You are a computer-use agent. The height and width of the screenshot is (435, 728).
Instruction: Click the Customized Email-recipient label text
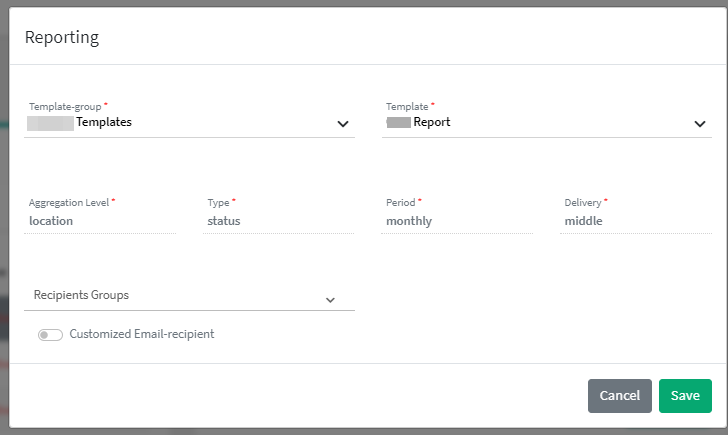point(141,334)
